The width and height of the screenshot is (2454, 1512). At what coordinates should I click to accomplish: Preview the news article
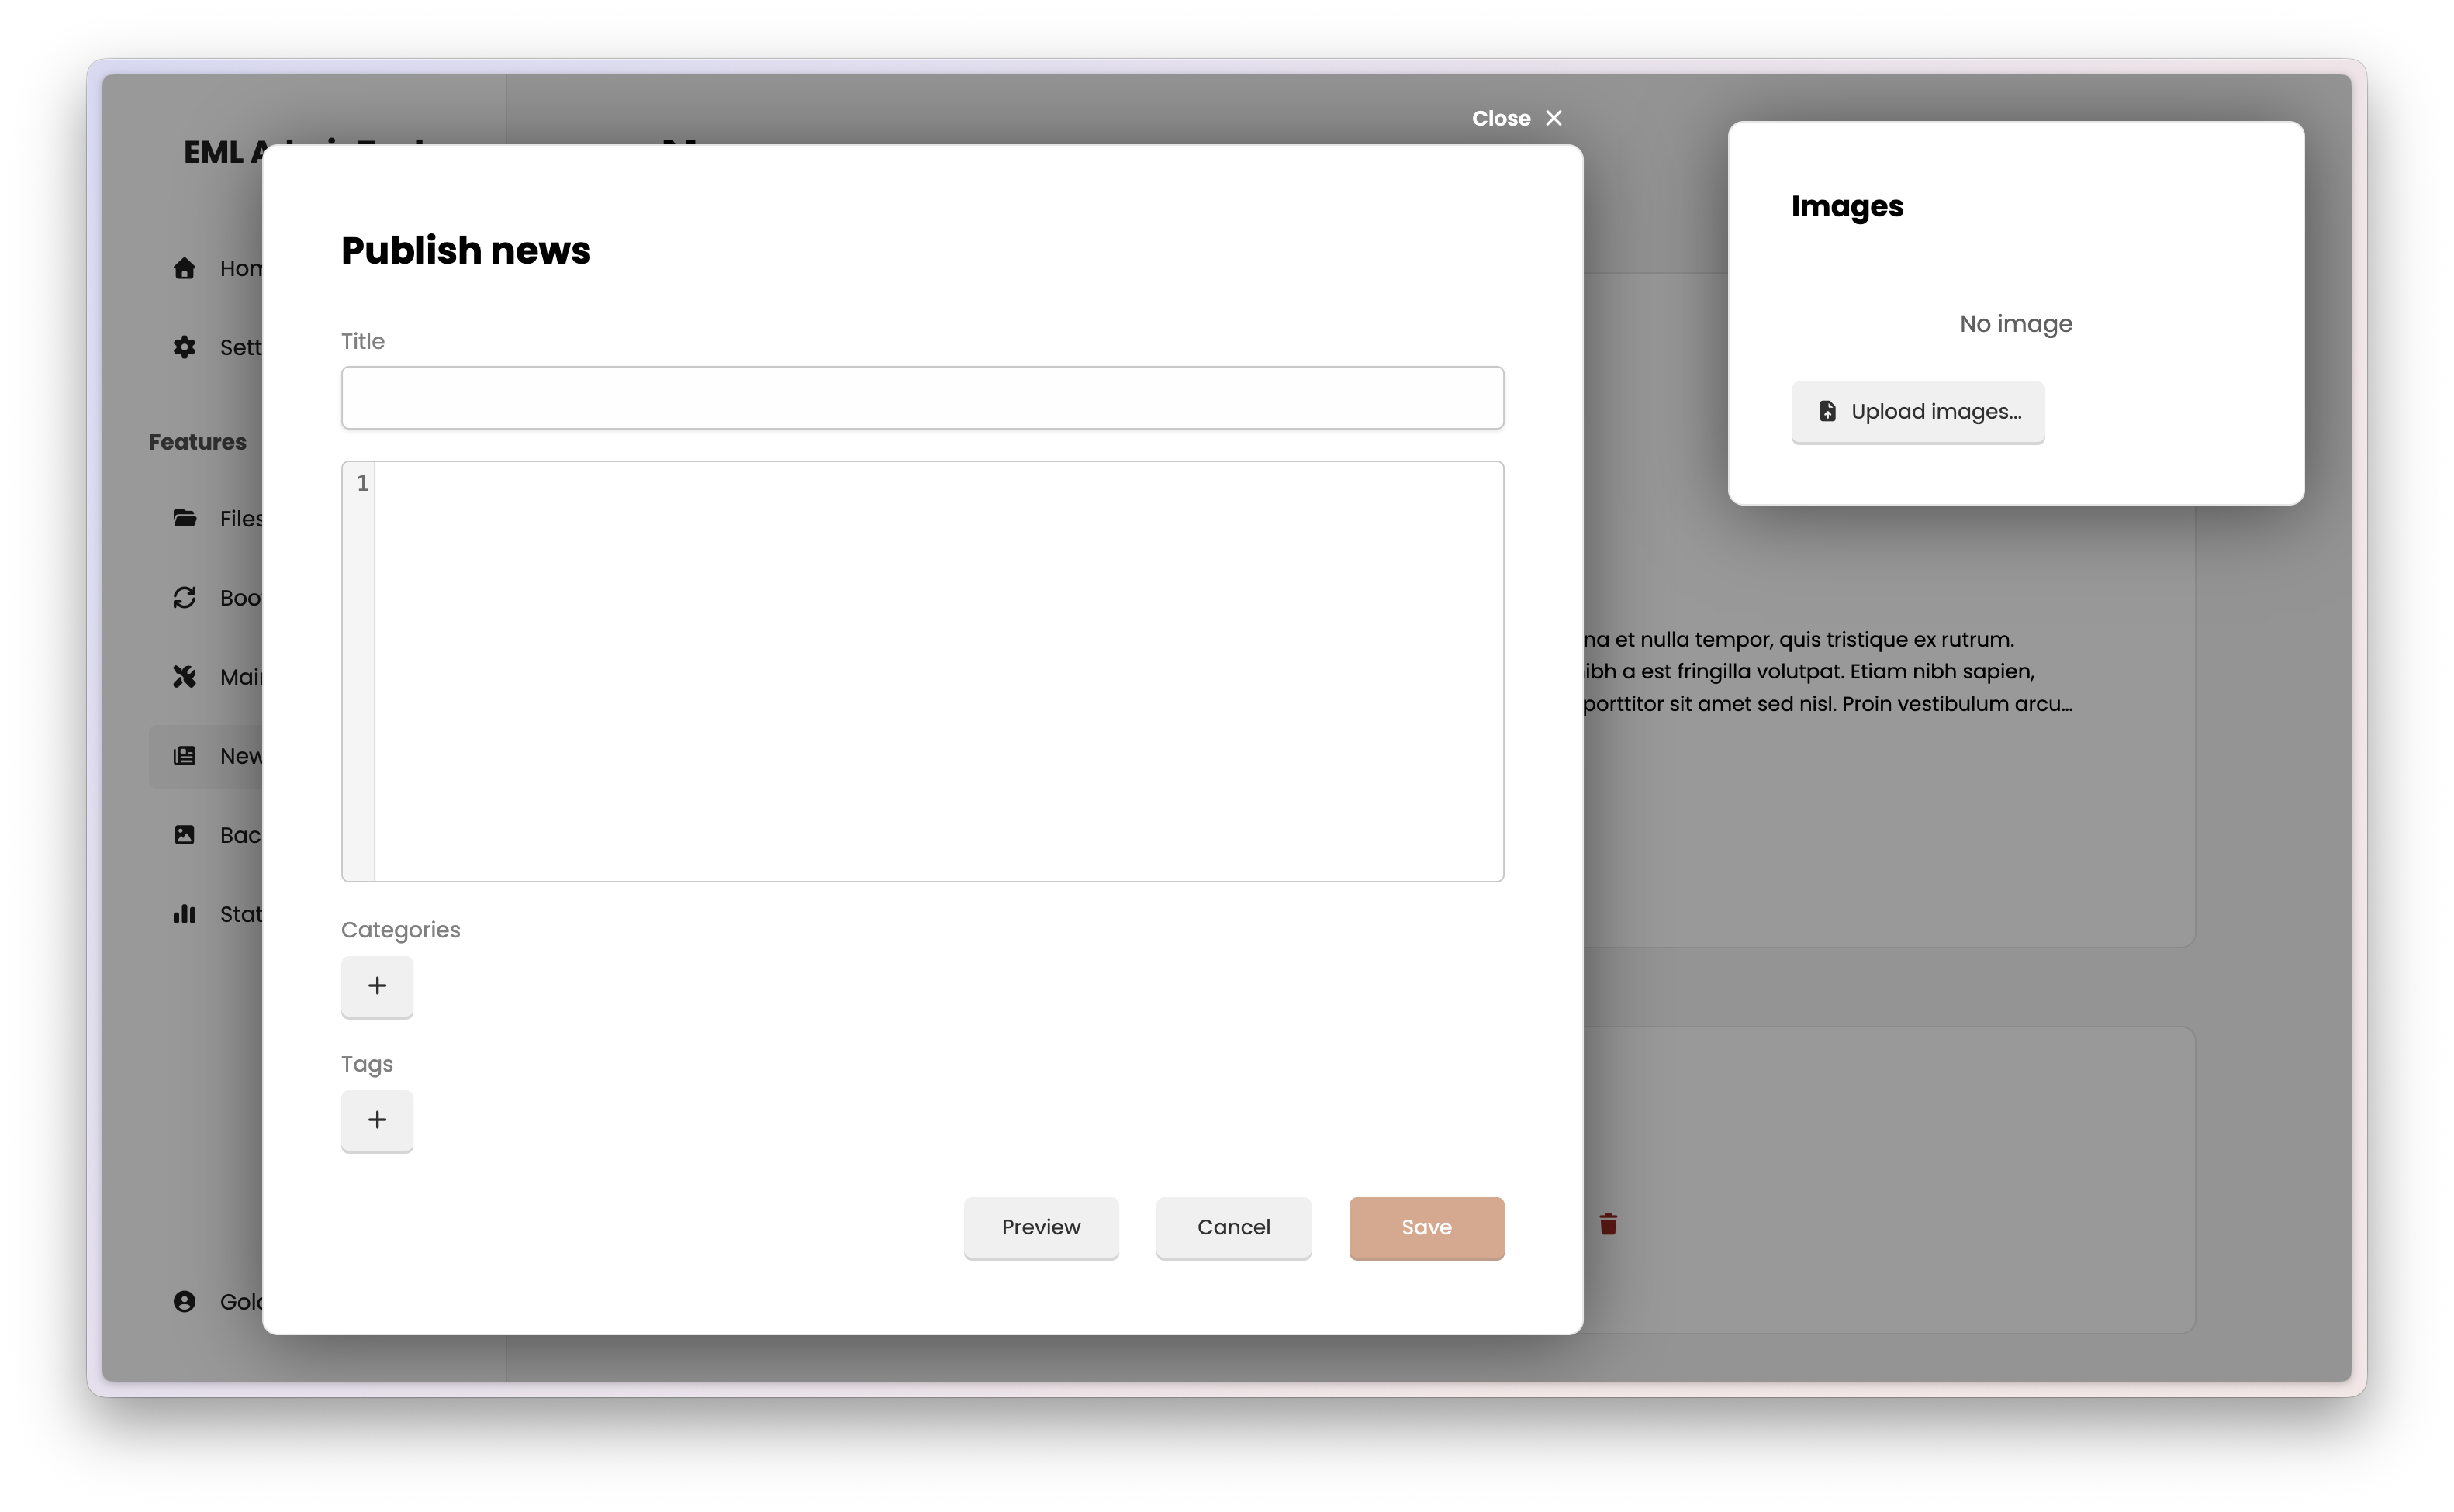click(x=1041, y=1228)
